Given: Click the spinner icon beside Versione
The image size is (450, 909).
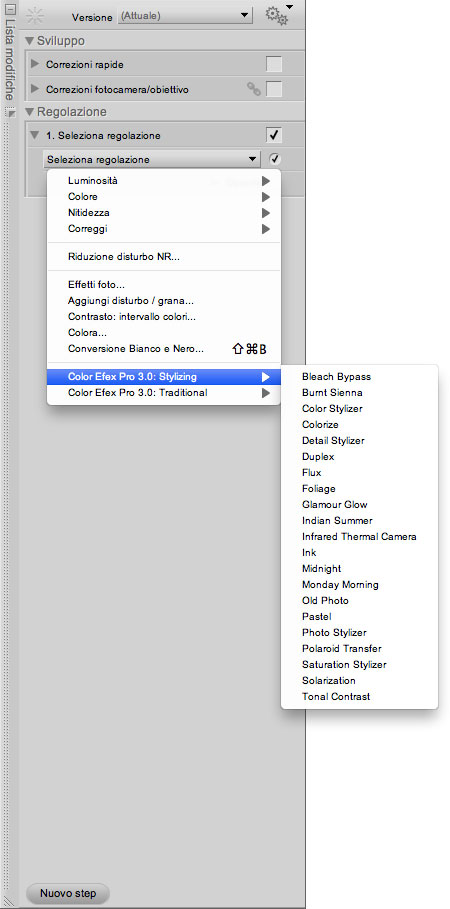Looking at the screenshot, I should click(35, 16).
